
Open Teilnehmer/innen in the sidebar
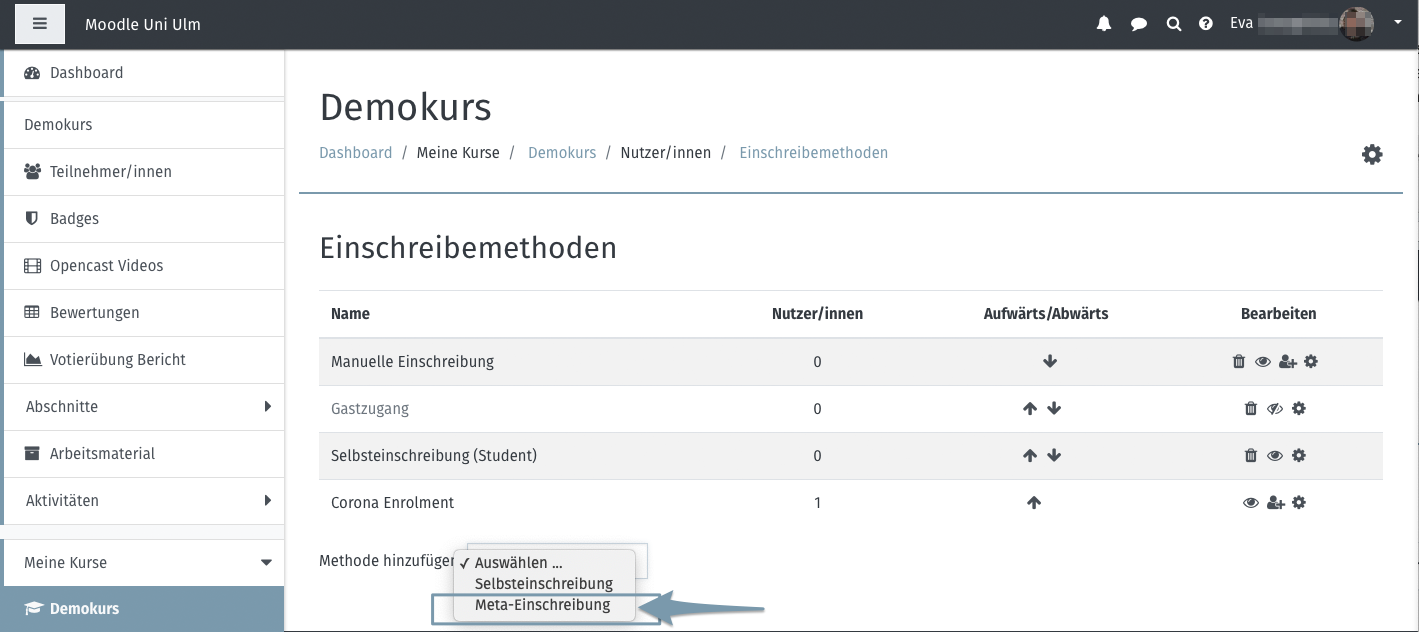tap(110, 172)
